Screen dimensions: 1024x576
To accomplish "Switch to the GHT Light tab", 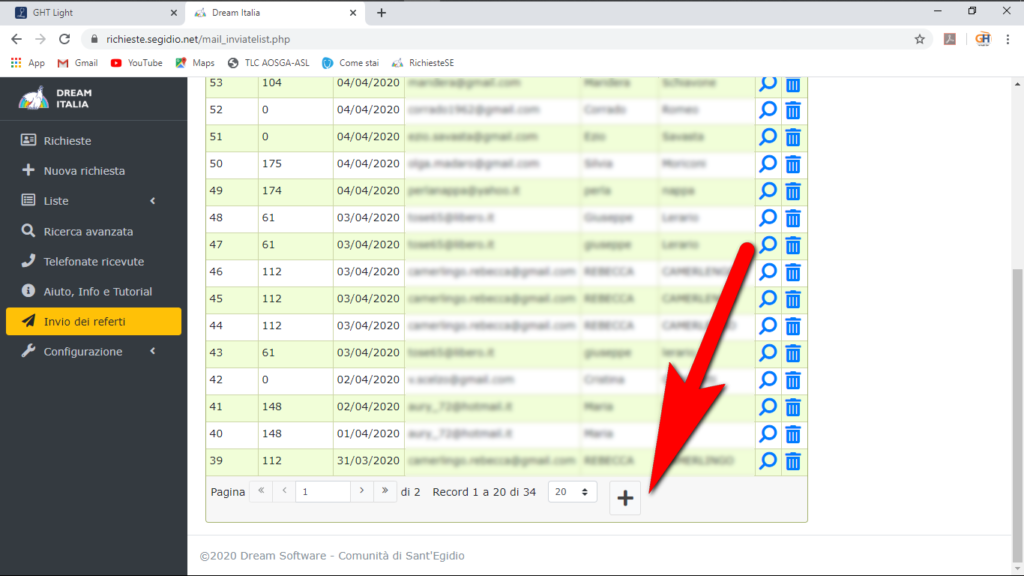I will tap(88, 13).
